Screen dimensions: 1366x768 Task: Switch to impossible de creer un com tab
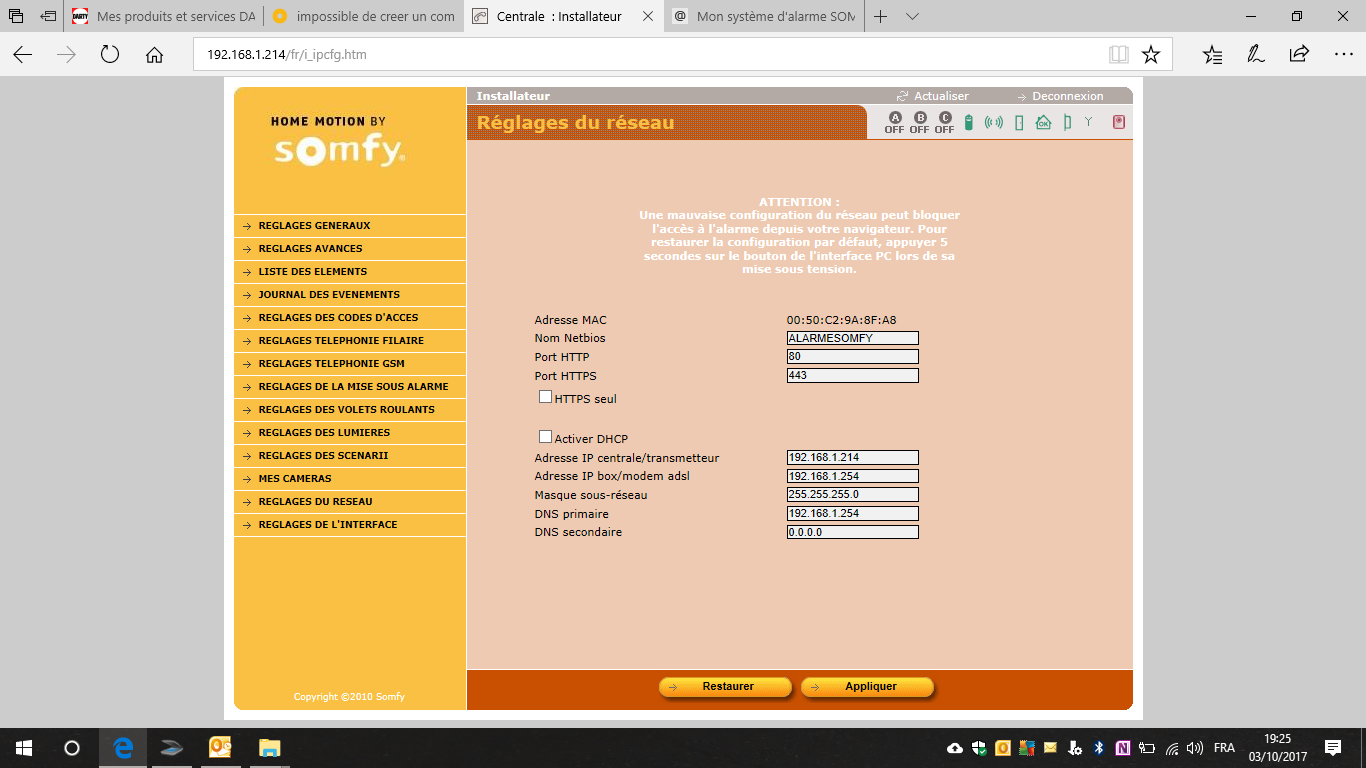(x=363, y=17)
